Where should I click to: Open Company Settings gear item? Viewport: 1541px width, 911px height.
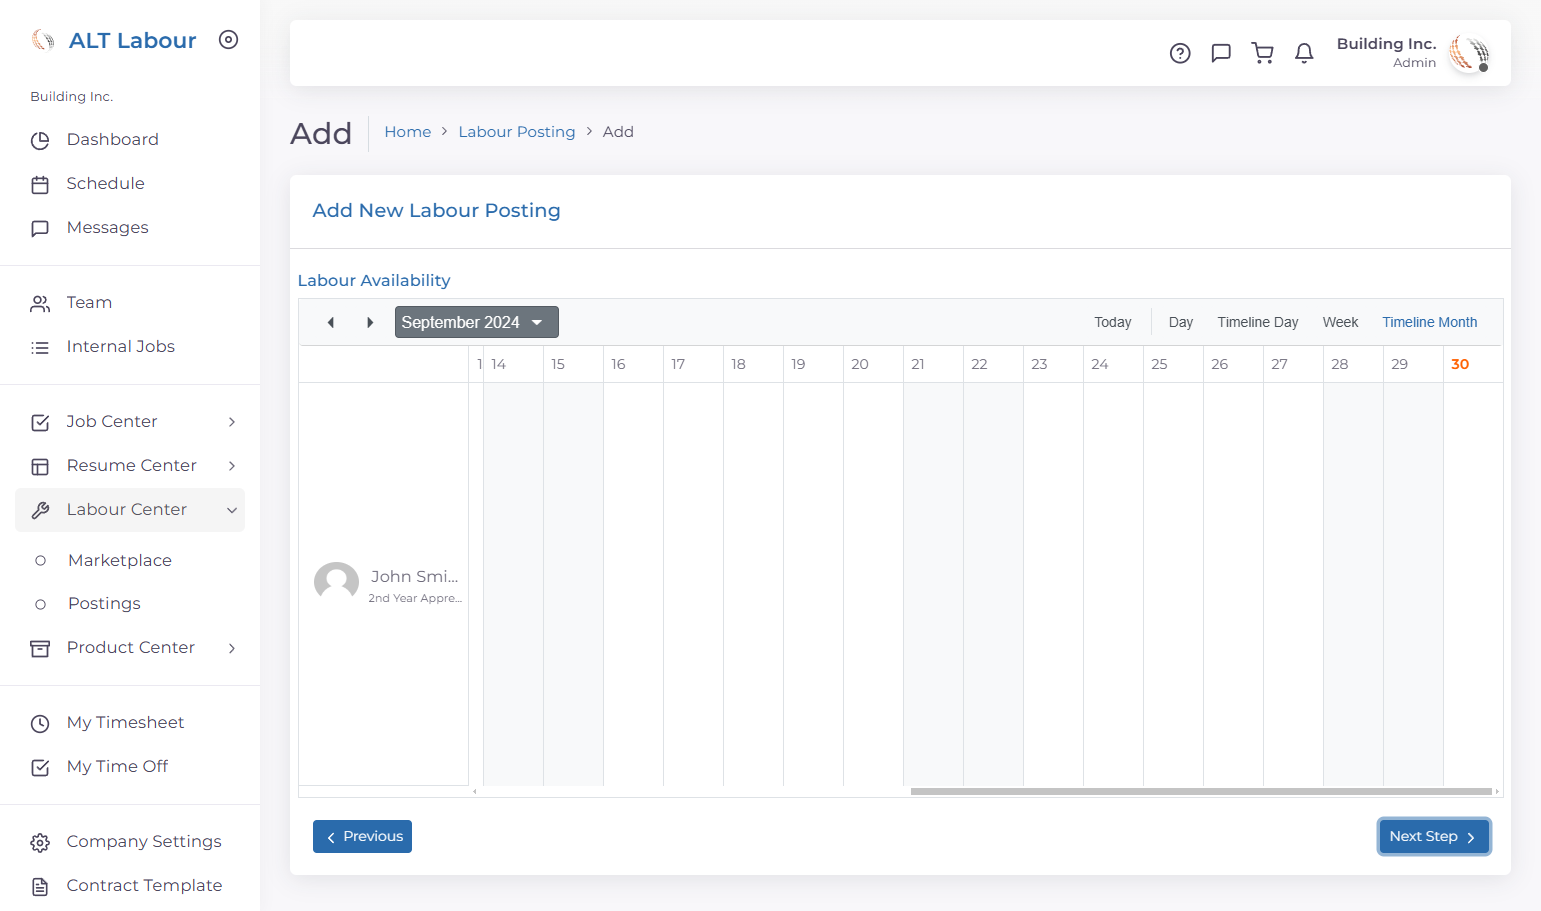(130, 842)
